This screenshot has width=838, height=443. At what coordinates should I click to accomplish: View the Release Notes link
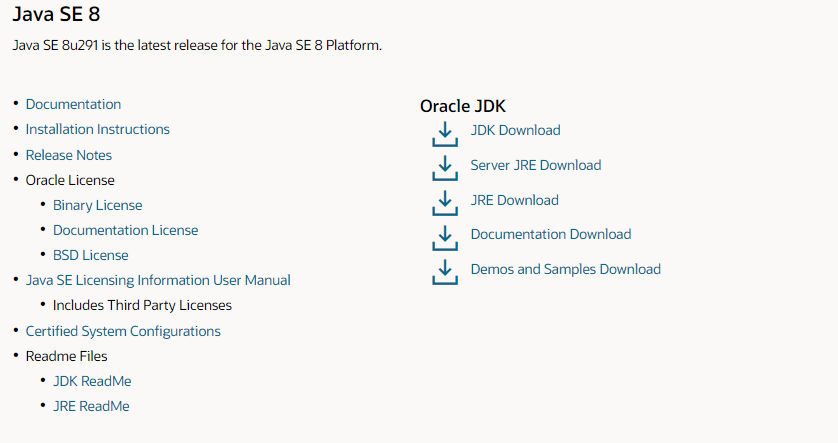coord(68,155)
